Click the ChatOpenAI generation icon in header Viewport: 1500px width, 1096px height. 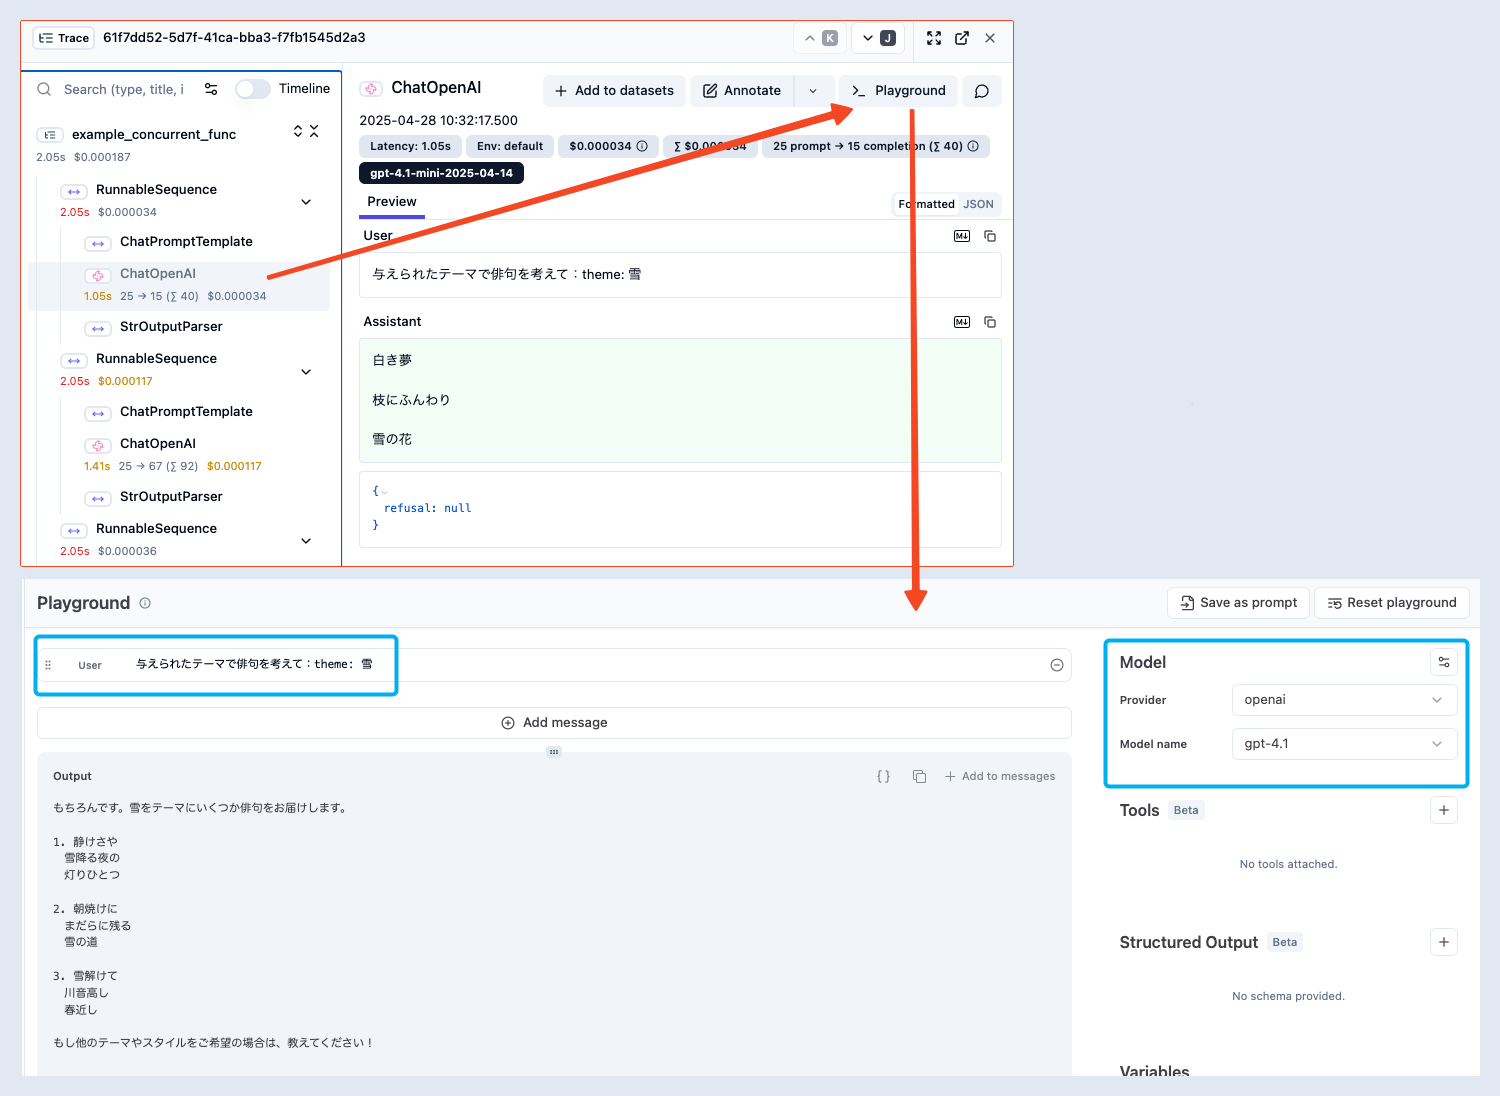point(371,89)
